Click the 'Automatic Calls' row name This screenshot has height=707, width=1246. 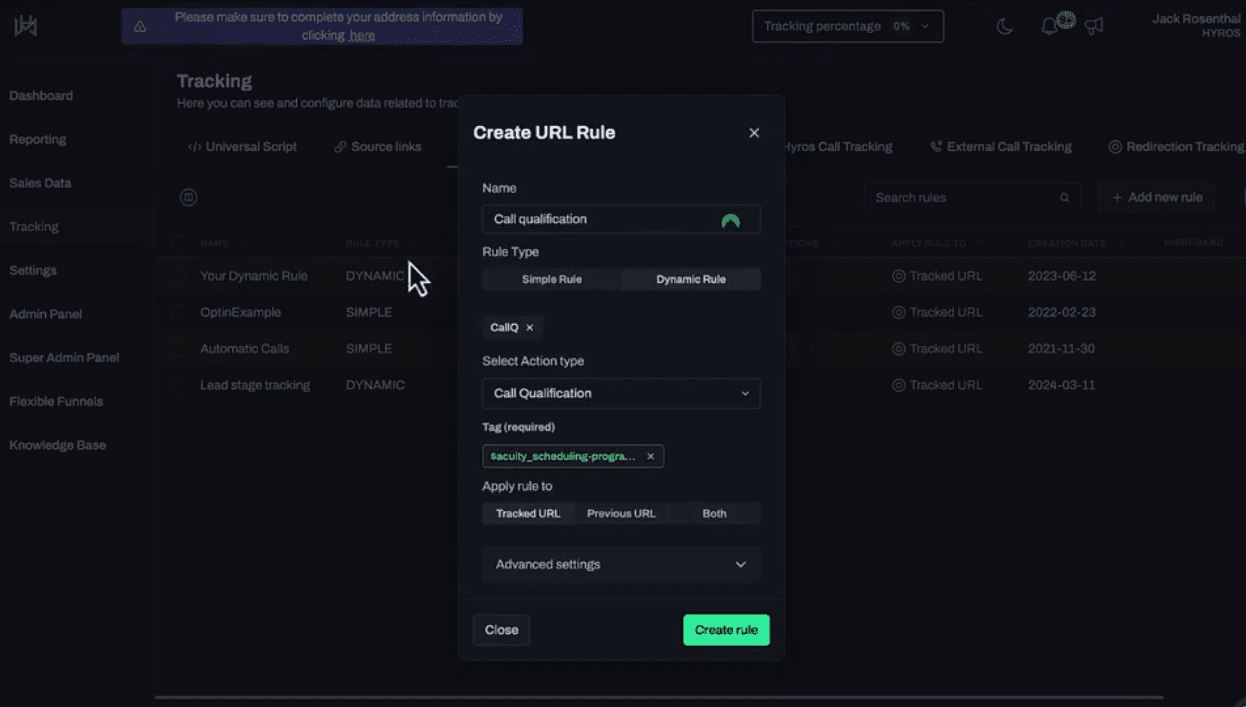pyautogui.click(x=244, y=349)
